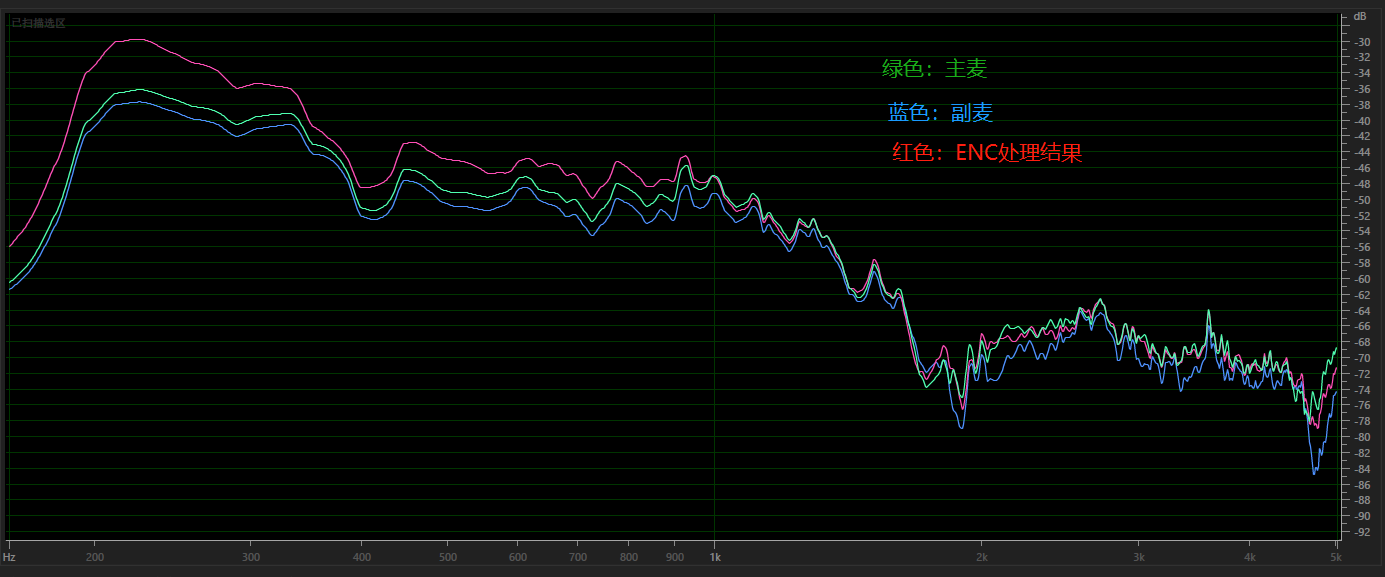Click the "-86" decibel scale value
The width and height of the screenshot is (1385, 577).
tap(1361, 485)
